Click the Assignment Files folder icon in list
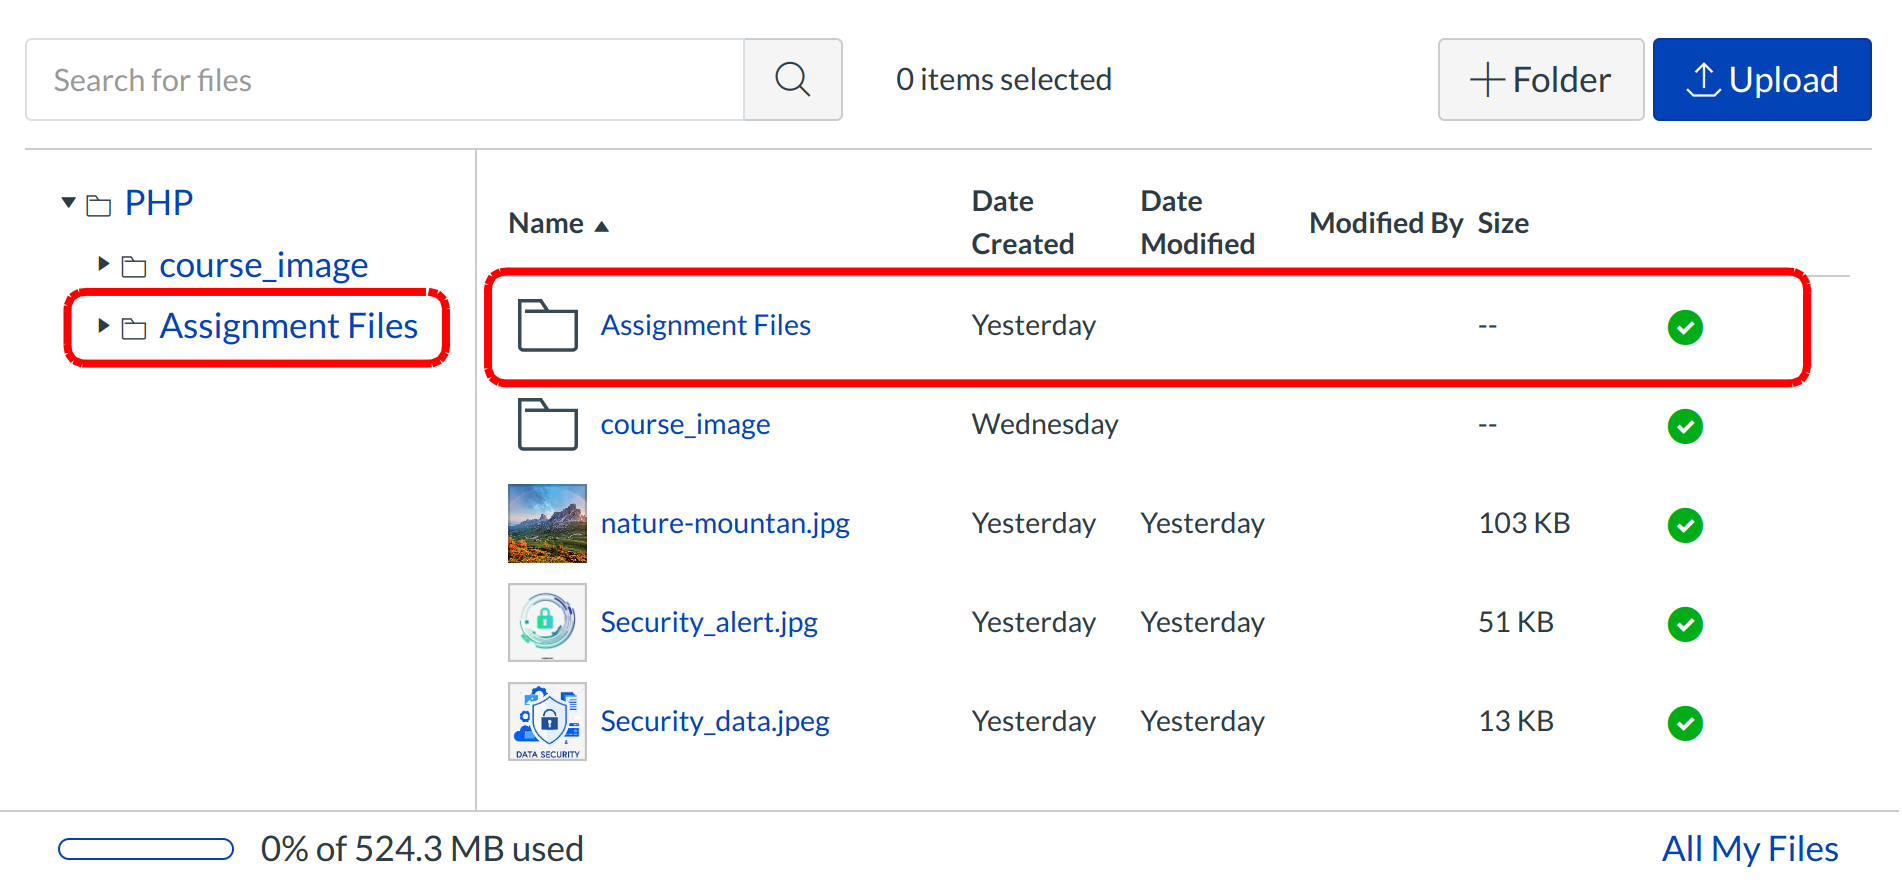 pyautogui.click(x=547, y=326)
